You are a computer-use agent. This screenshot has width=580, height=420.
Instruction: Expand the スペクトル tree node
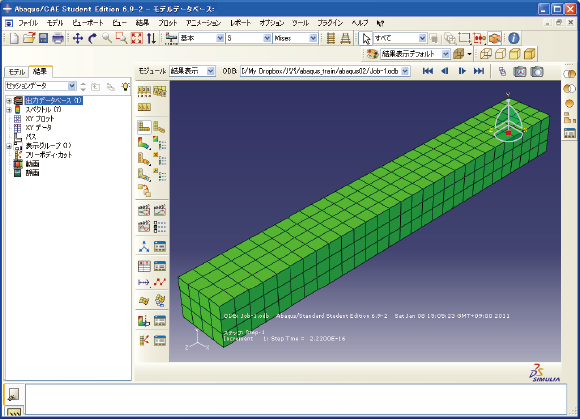point(9,110)
